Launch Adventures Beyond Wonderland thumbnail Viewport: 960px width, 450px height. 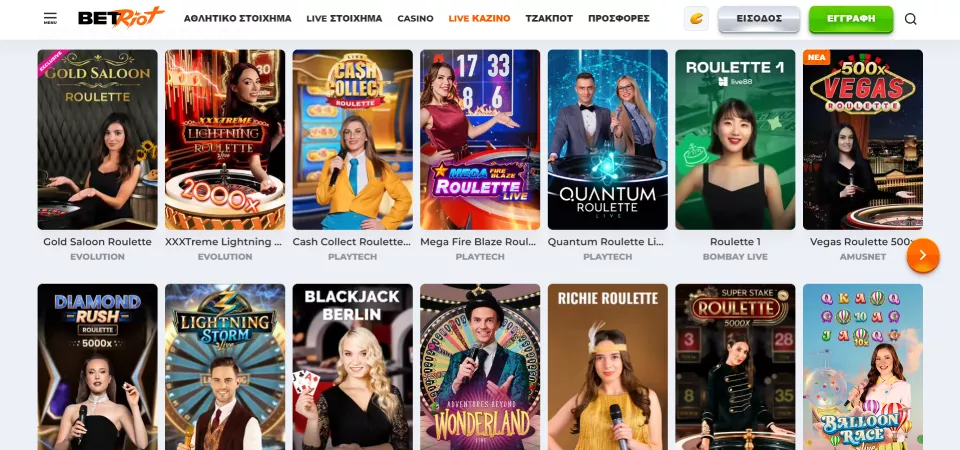click(480, 367)
